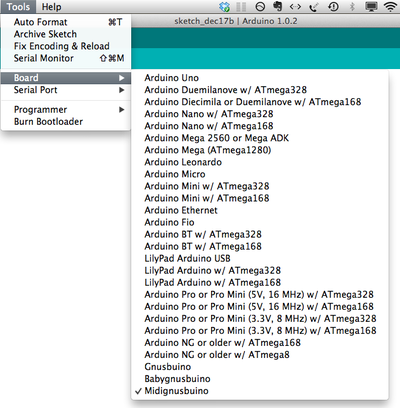Select Archive Sketch menu entry

(x=66, y=34)
